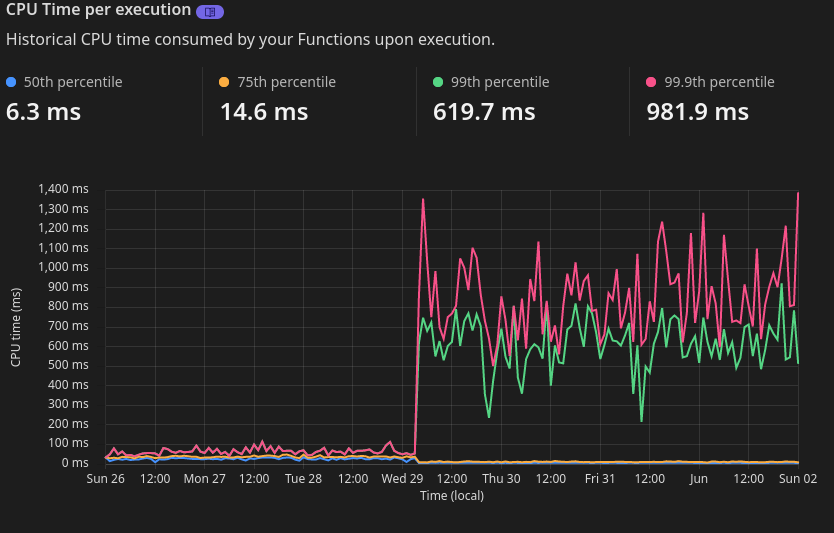Click the Time (local) axis title
Viewport: 834px width, 533px height.
[452, 496]
